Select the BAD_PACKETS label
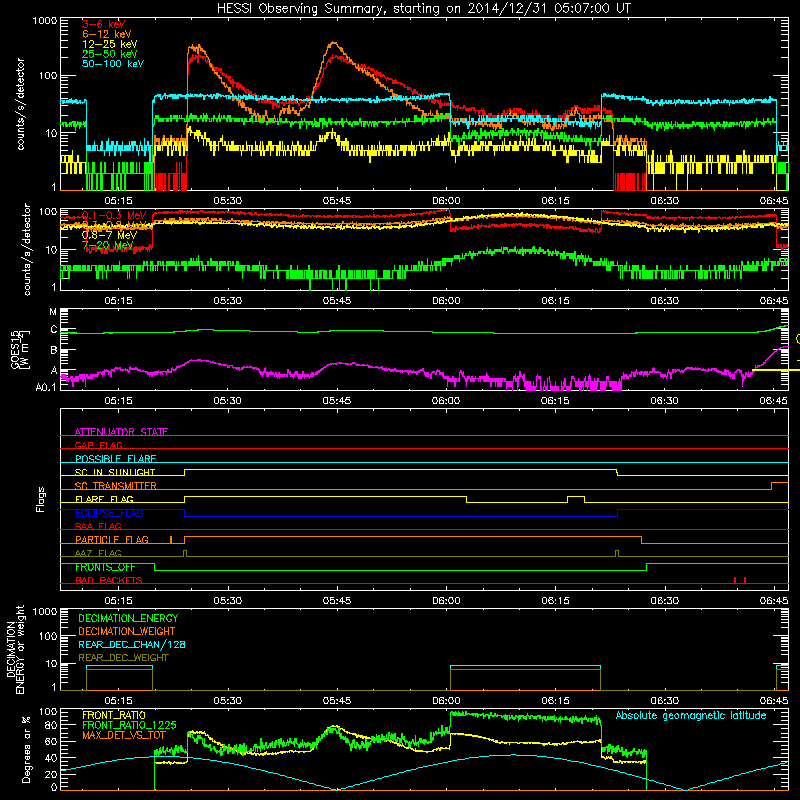This screenshot has height=800, width=800. 109,580
